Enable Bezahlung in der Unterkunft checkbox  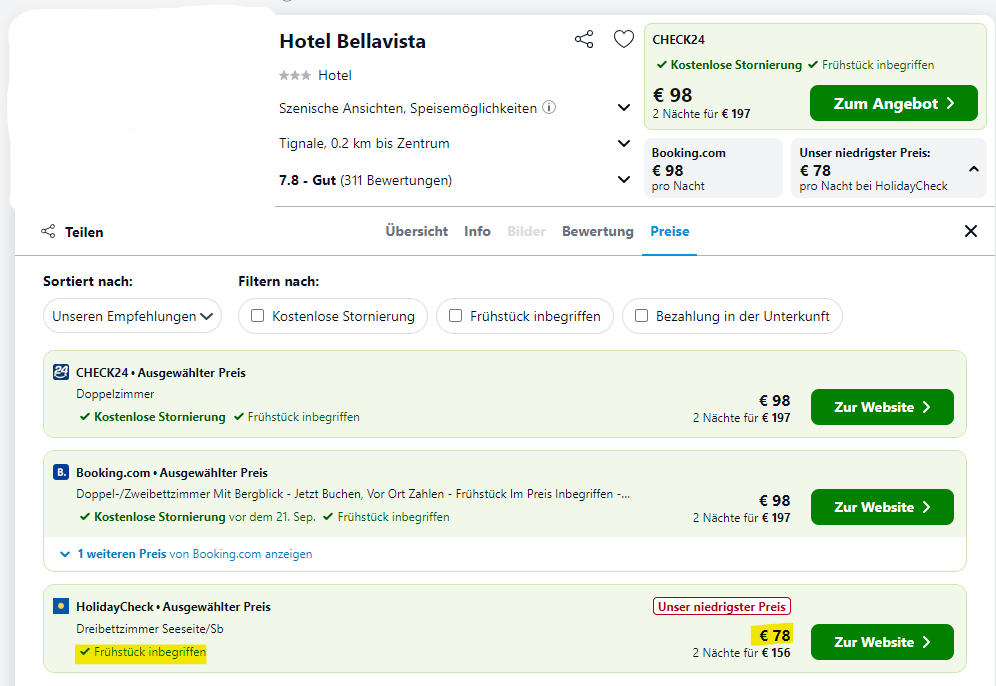[x=642, y=316]
